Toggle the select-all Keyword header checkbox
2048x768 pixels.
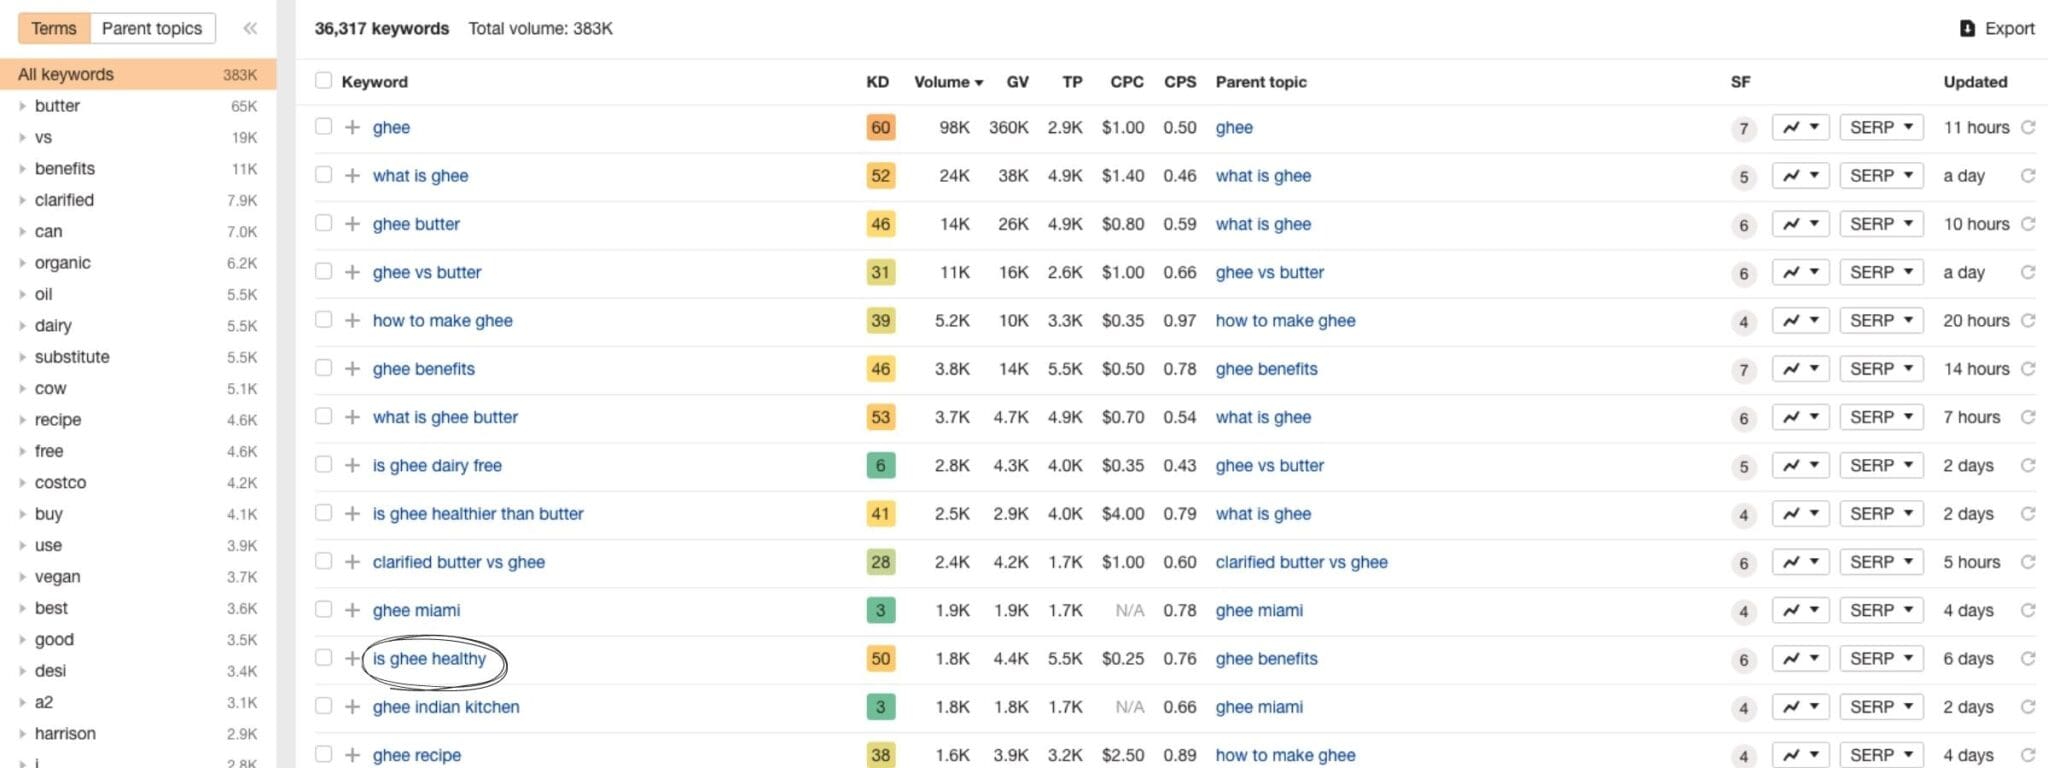click(x=323, y=81)
